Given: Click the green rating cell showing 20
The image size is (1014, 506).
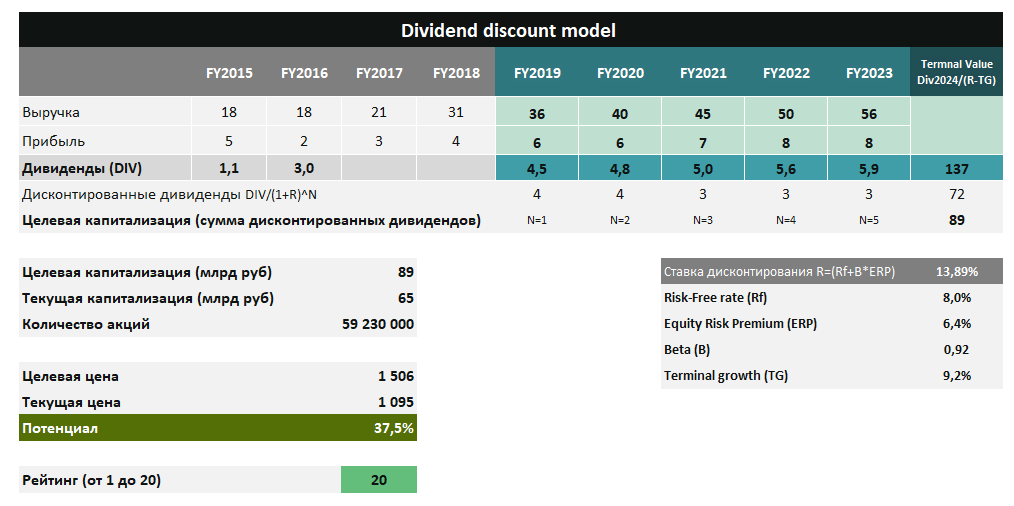Looking at the screenshot, I should (378, 480).
